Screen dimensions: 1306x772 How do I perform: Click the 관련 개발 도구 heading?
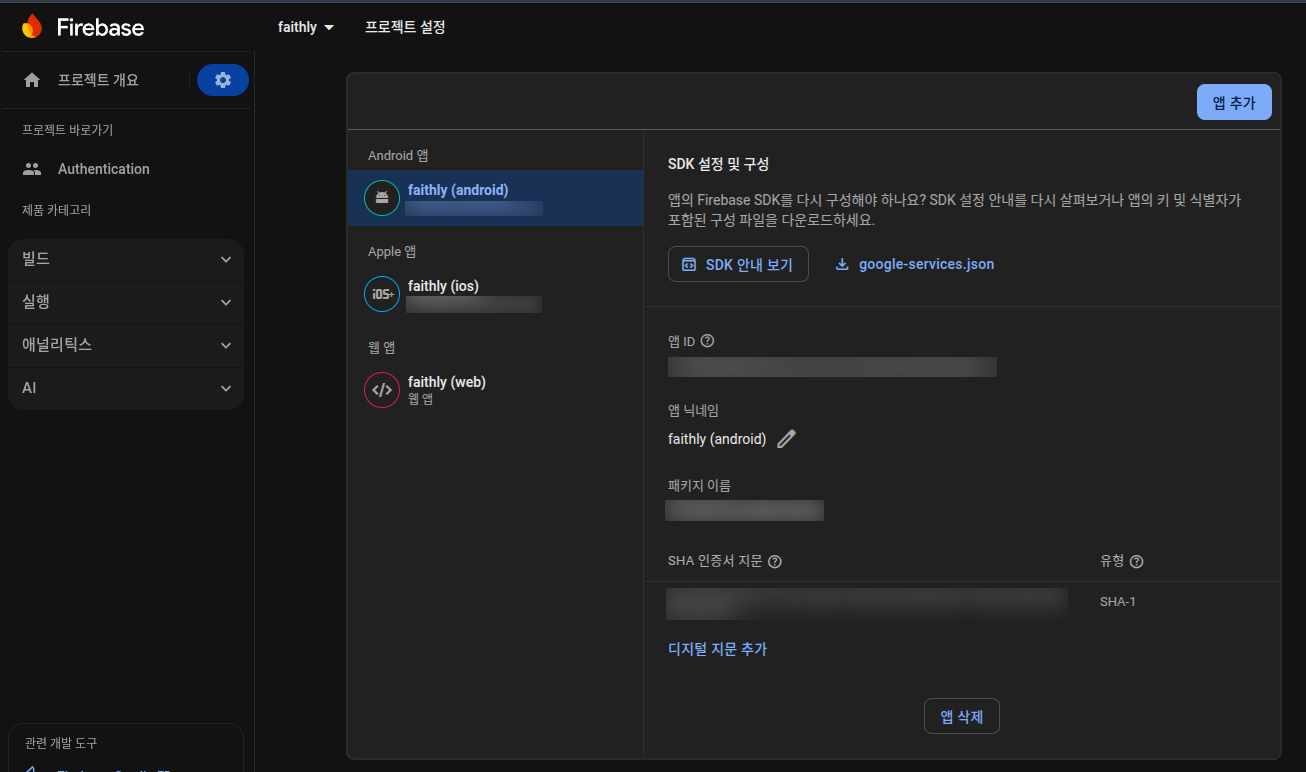click(x=61, y=743)
